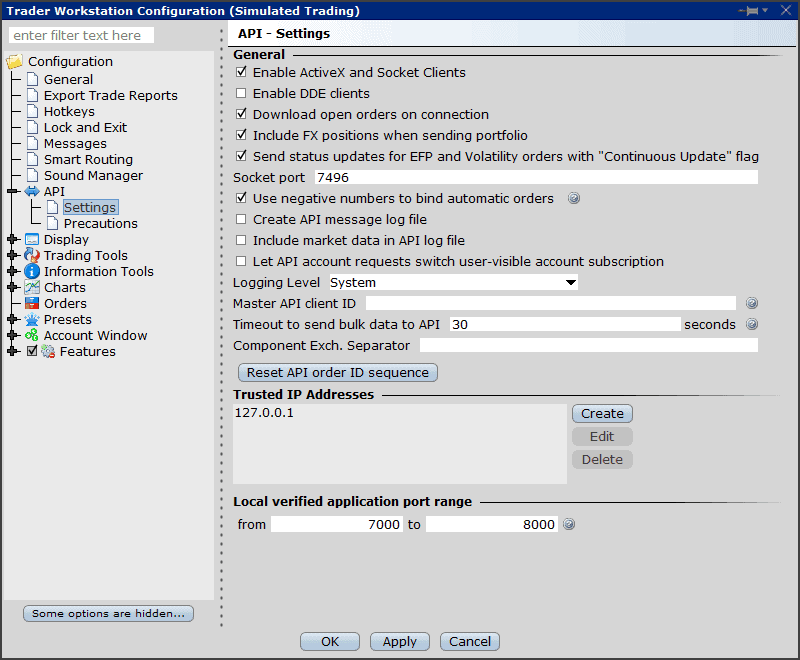Screen dimensions: 800x660
Task: Click the Charts icon in the sidebar
Action: pos(31,287)
